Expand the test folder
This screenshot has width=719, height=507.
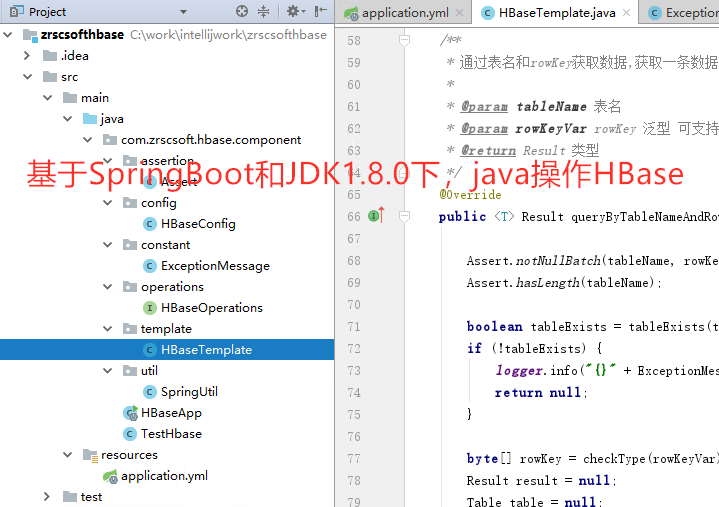47,496
